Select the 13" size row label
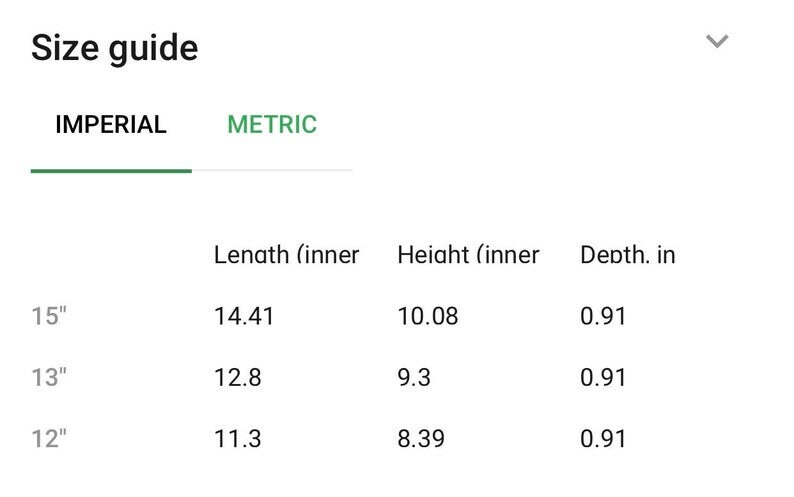794x497 pixels. (49, 377)
